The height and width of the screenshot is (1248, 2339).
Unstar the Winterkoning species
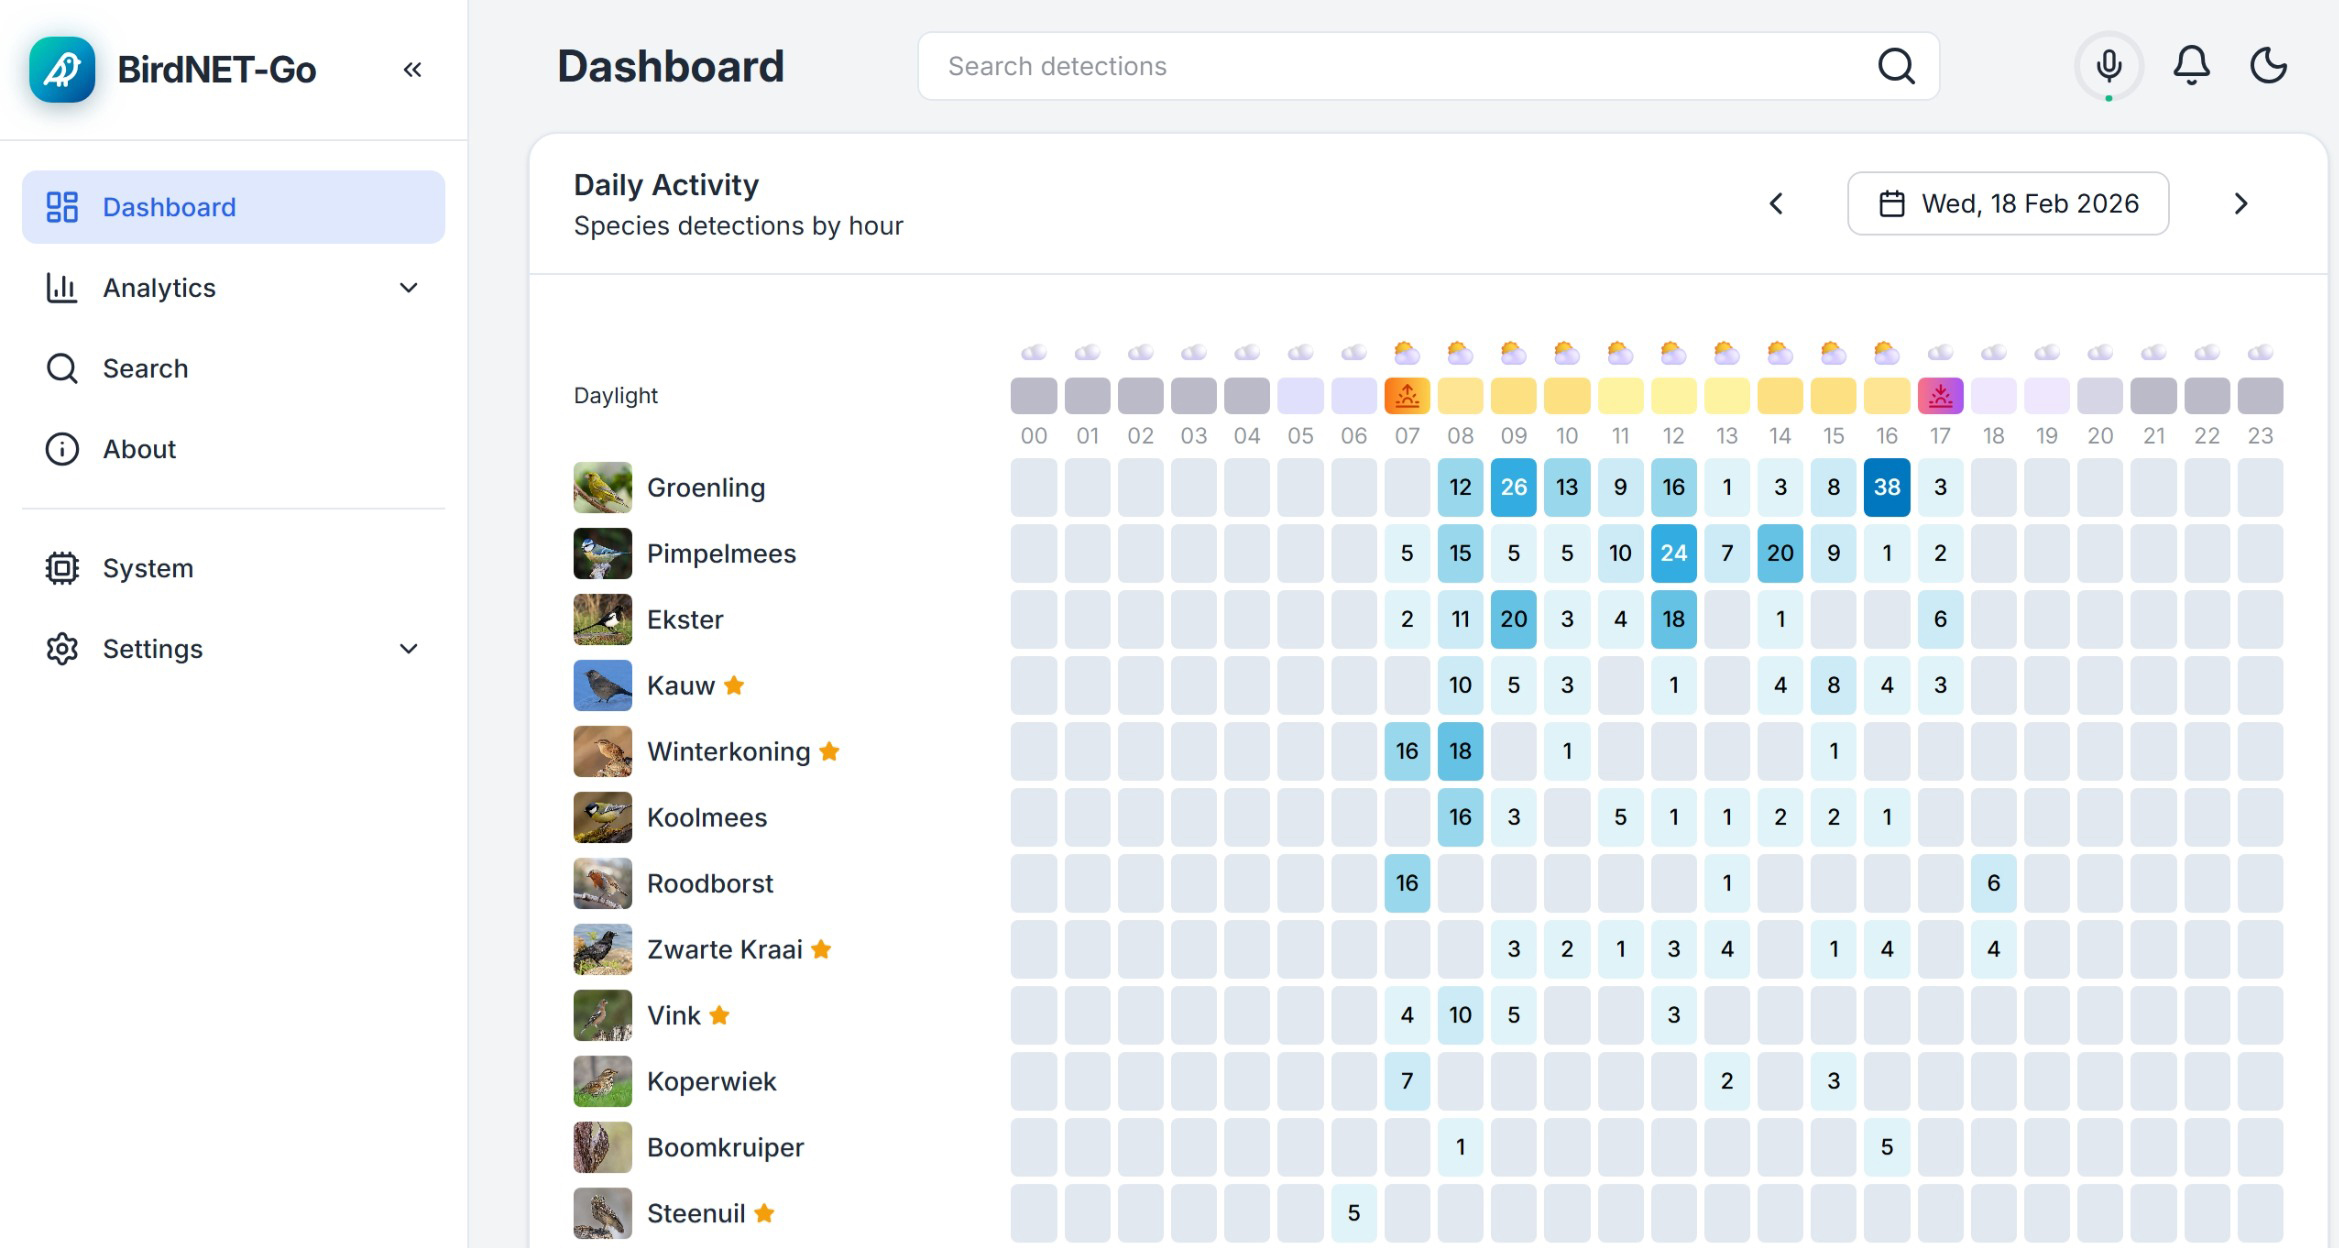click(x=829, y=750)
